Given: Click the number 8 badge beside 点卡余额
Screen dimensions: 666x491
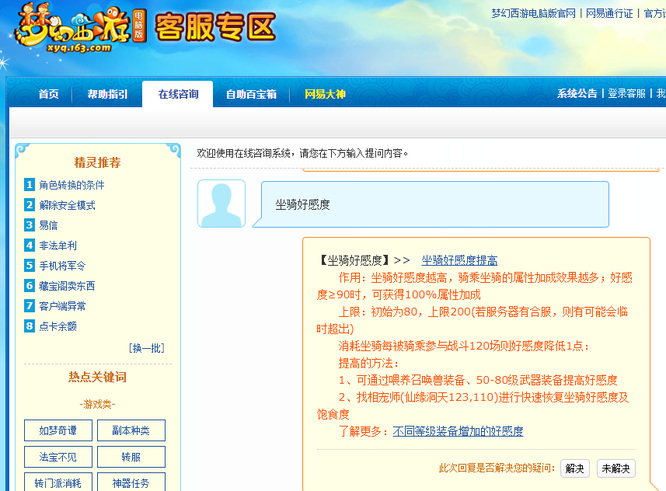Looking at the screenshot, I should 29,326.
